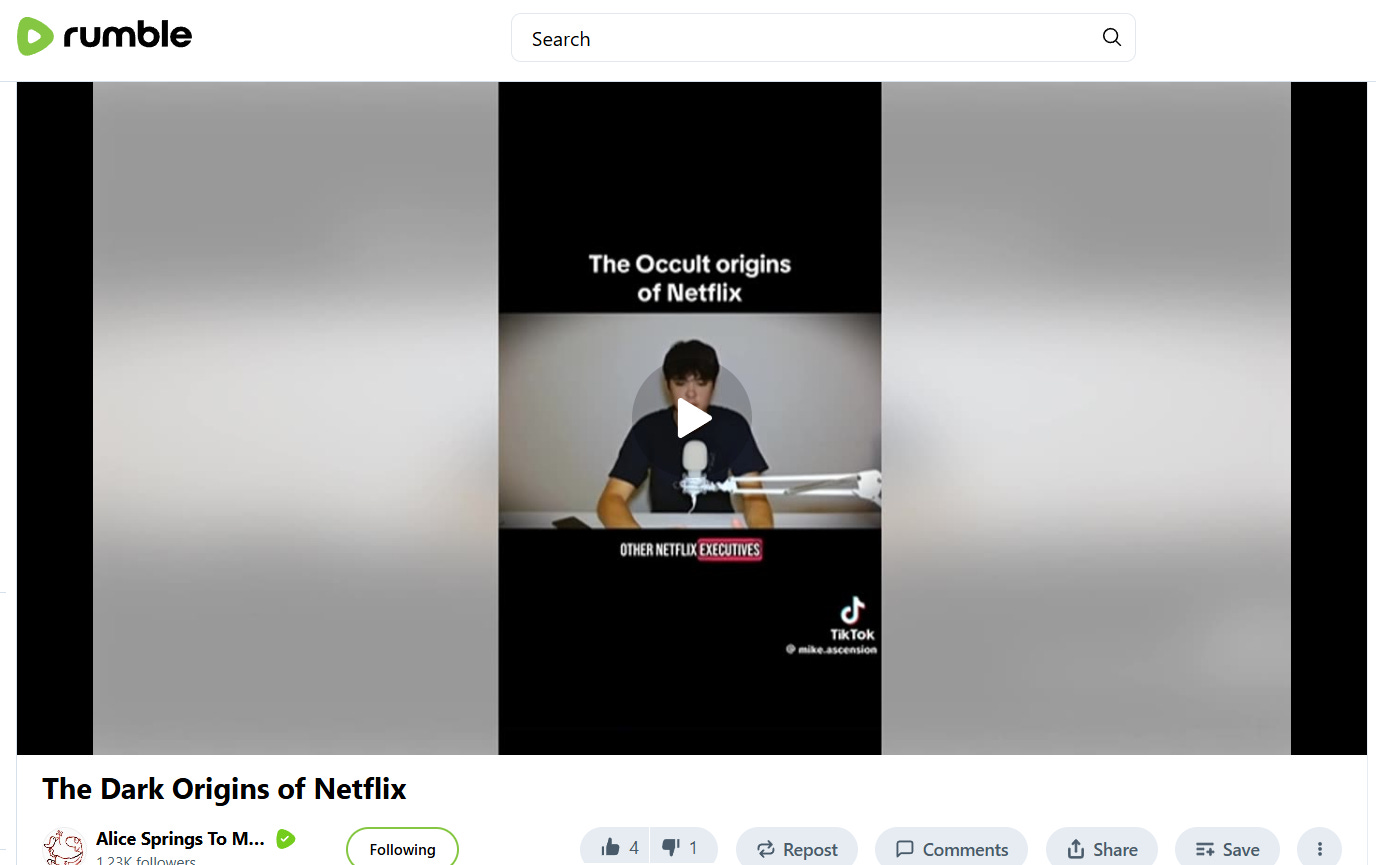This screenshot has height=865, width=1376.
Task: Open the Alice Springs To M... channel
Action: (x=180, y=839)
